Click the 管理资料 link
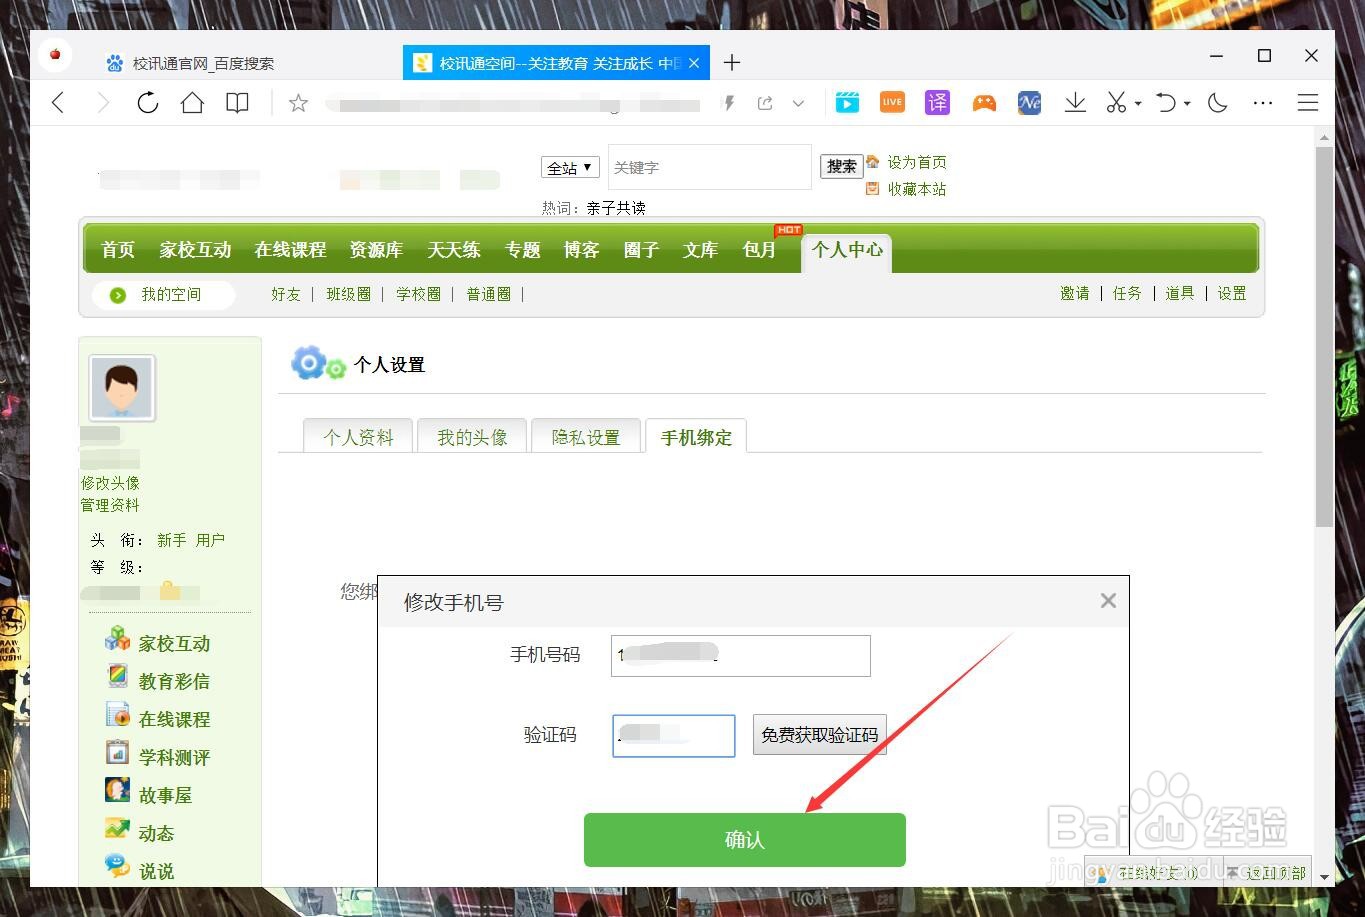The image size is (1365, 917). click(x=110, y=505)
